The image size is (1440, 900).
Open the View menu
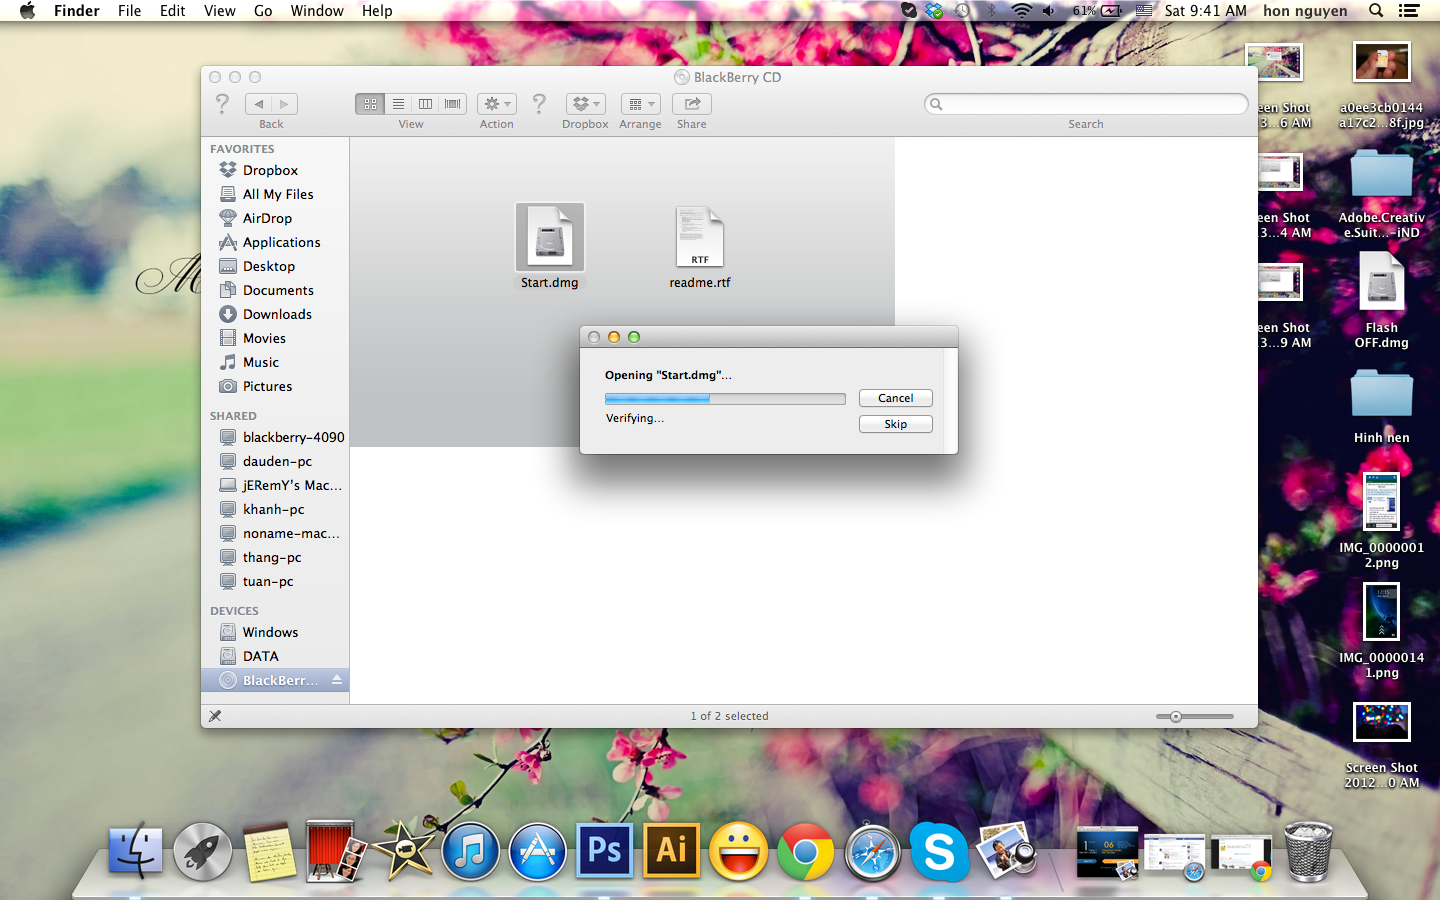pyautogui.click(x=219, y=11)
